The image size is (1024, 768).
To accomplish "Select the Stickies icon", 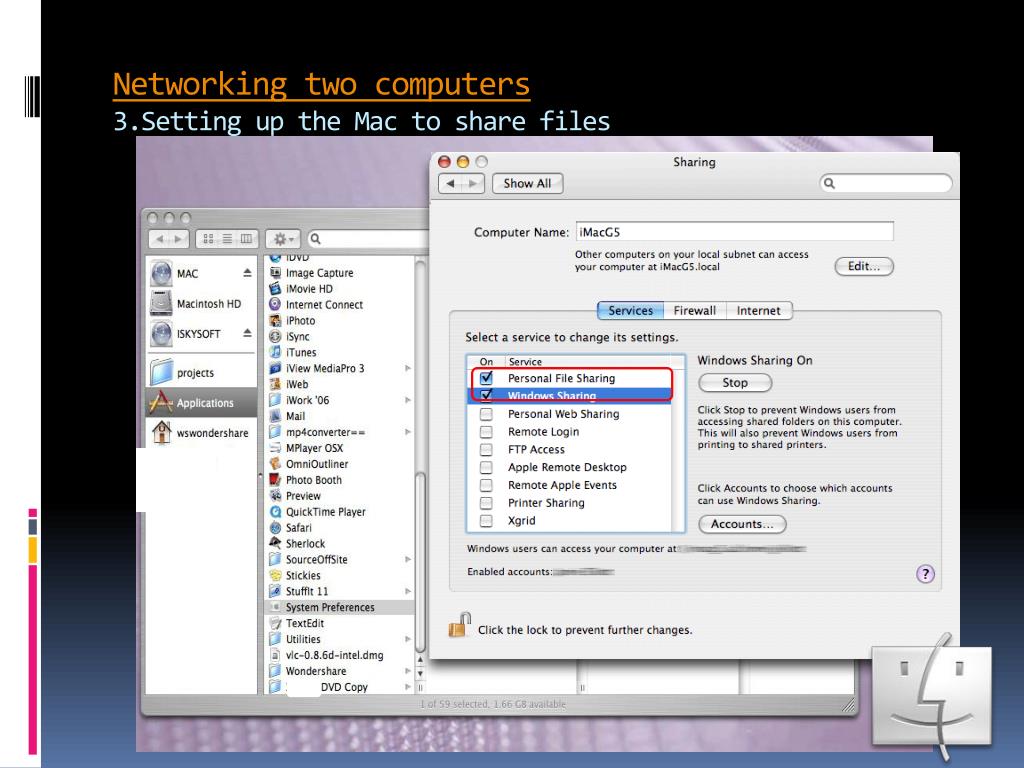I will (276, 575).
